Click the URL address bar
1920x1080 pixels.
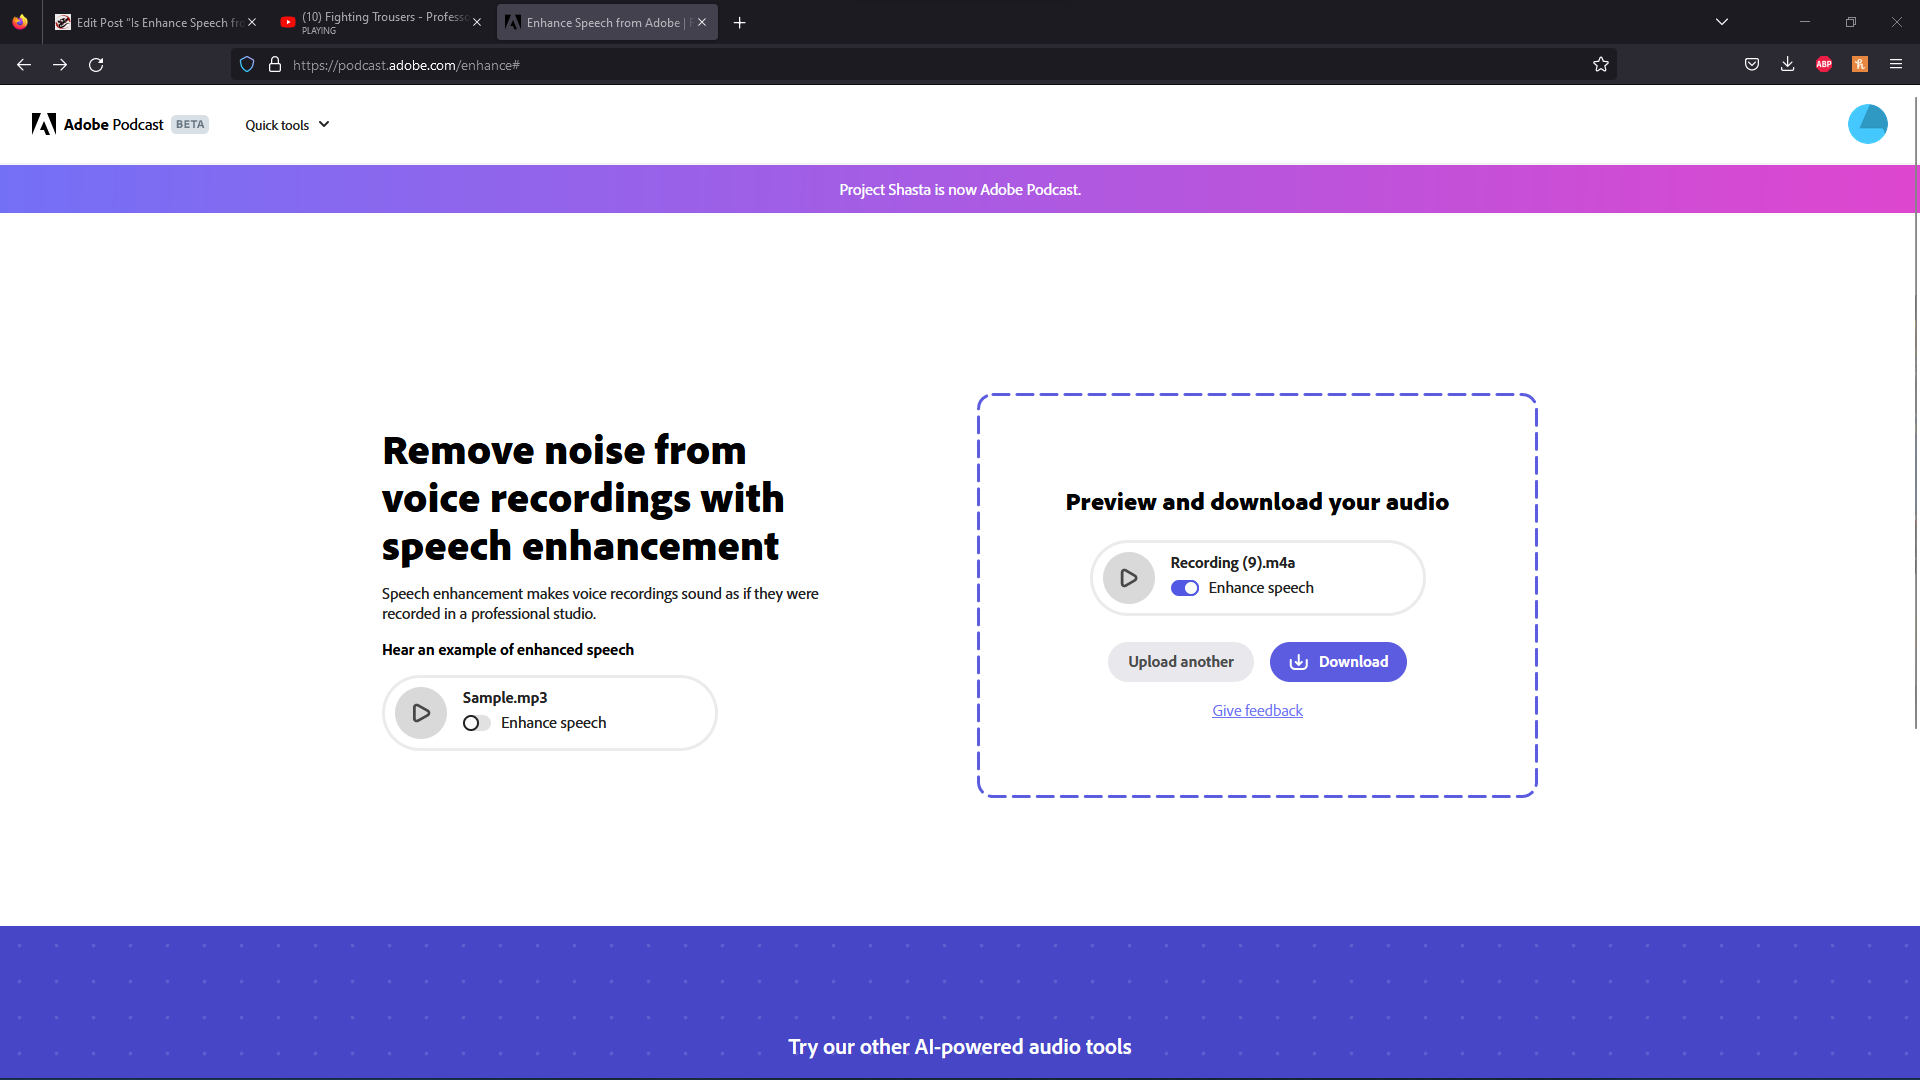pyautogui.click(x=900, y=65)
